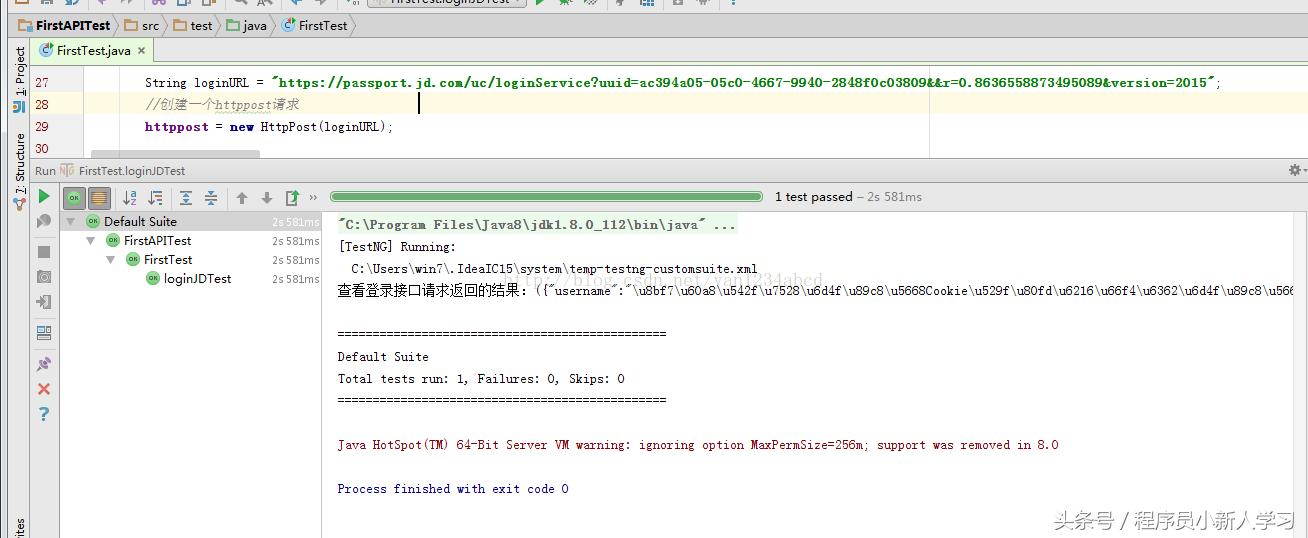Close the FirstTest.java tab
1308x538 pixels.
(x=141, y=50)
